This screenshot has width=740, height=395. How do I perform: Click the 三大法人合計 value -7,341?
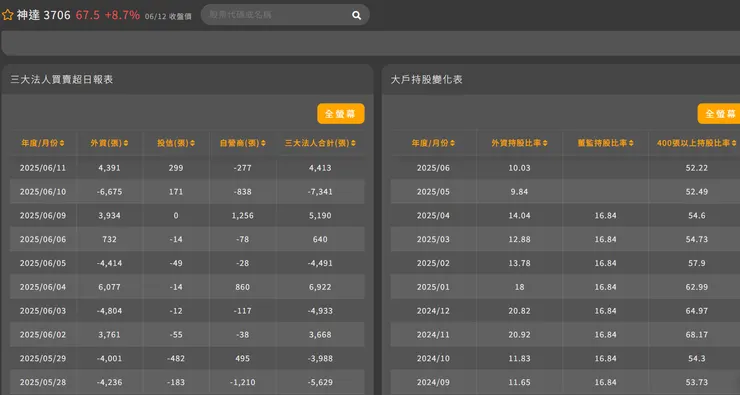[320, 192]
